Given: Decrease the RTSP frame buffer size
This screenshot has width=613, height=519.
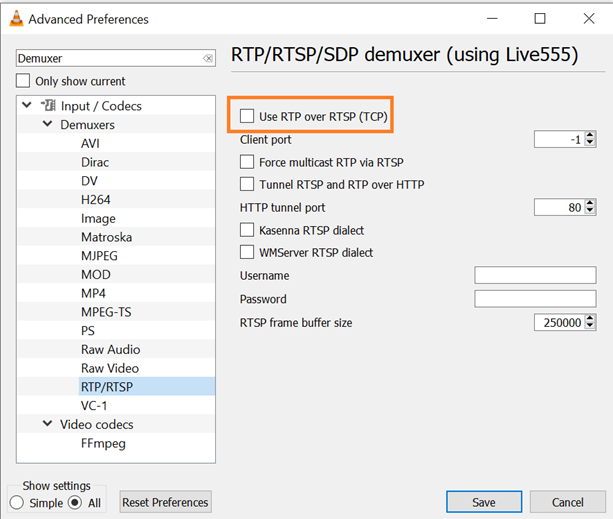Looking at the screenshot, I should pyautogui.click(x=590, y=327).
